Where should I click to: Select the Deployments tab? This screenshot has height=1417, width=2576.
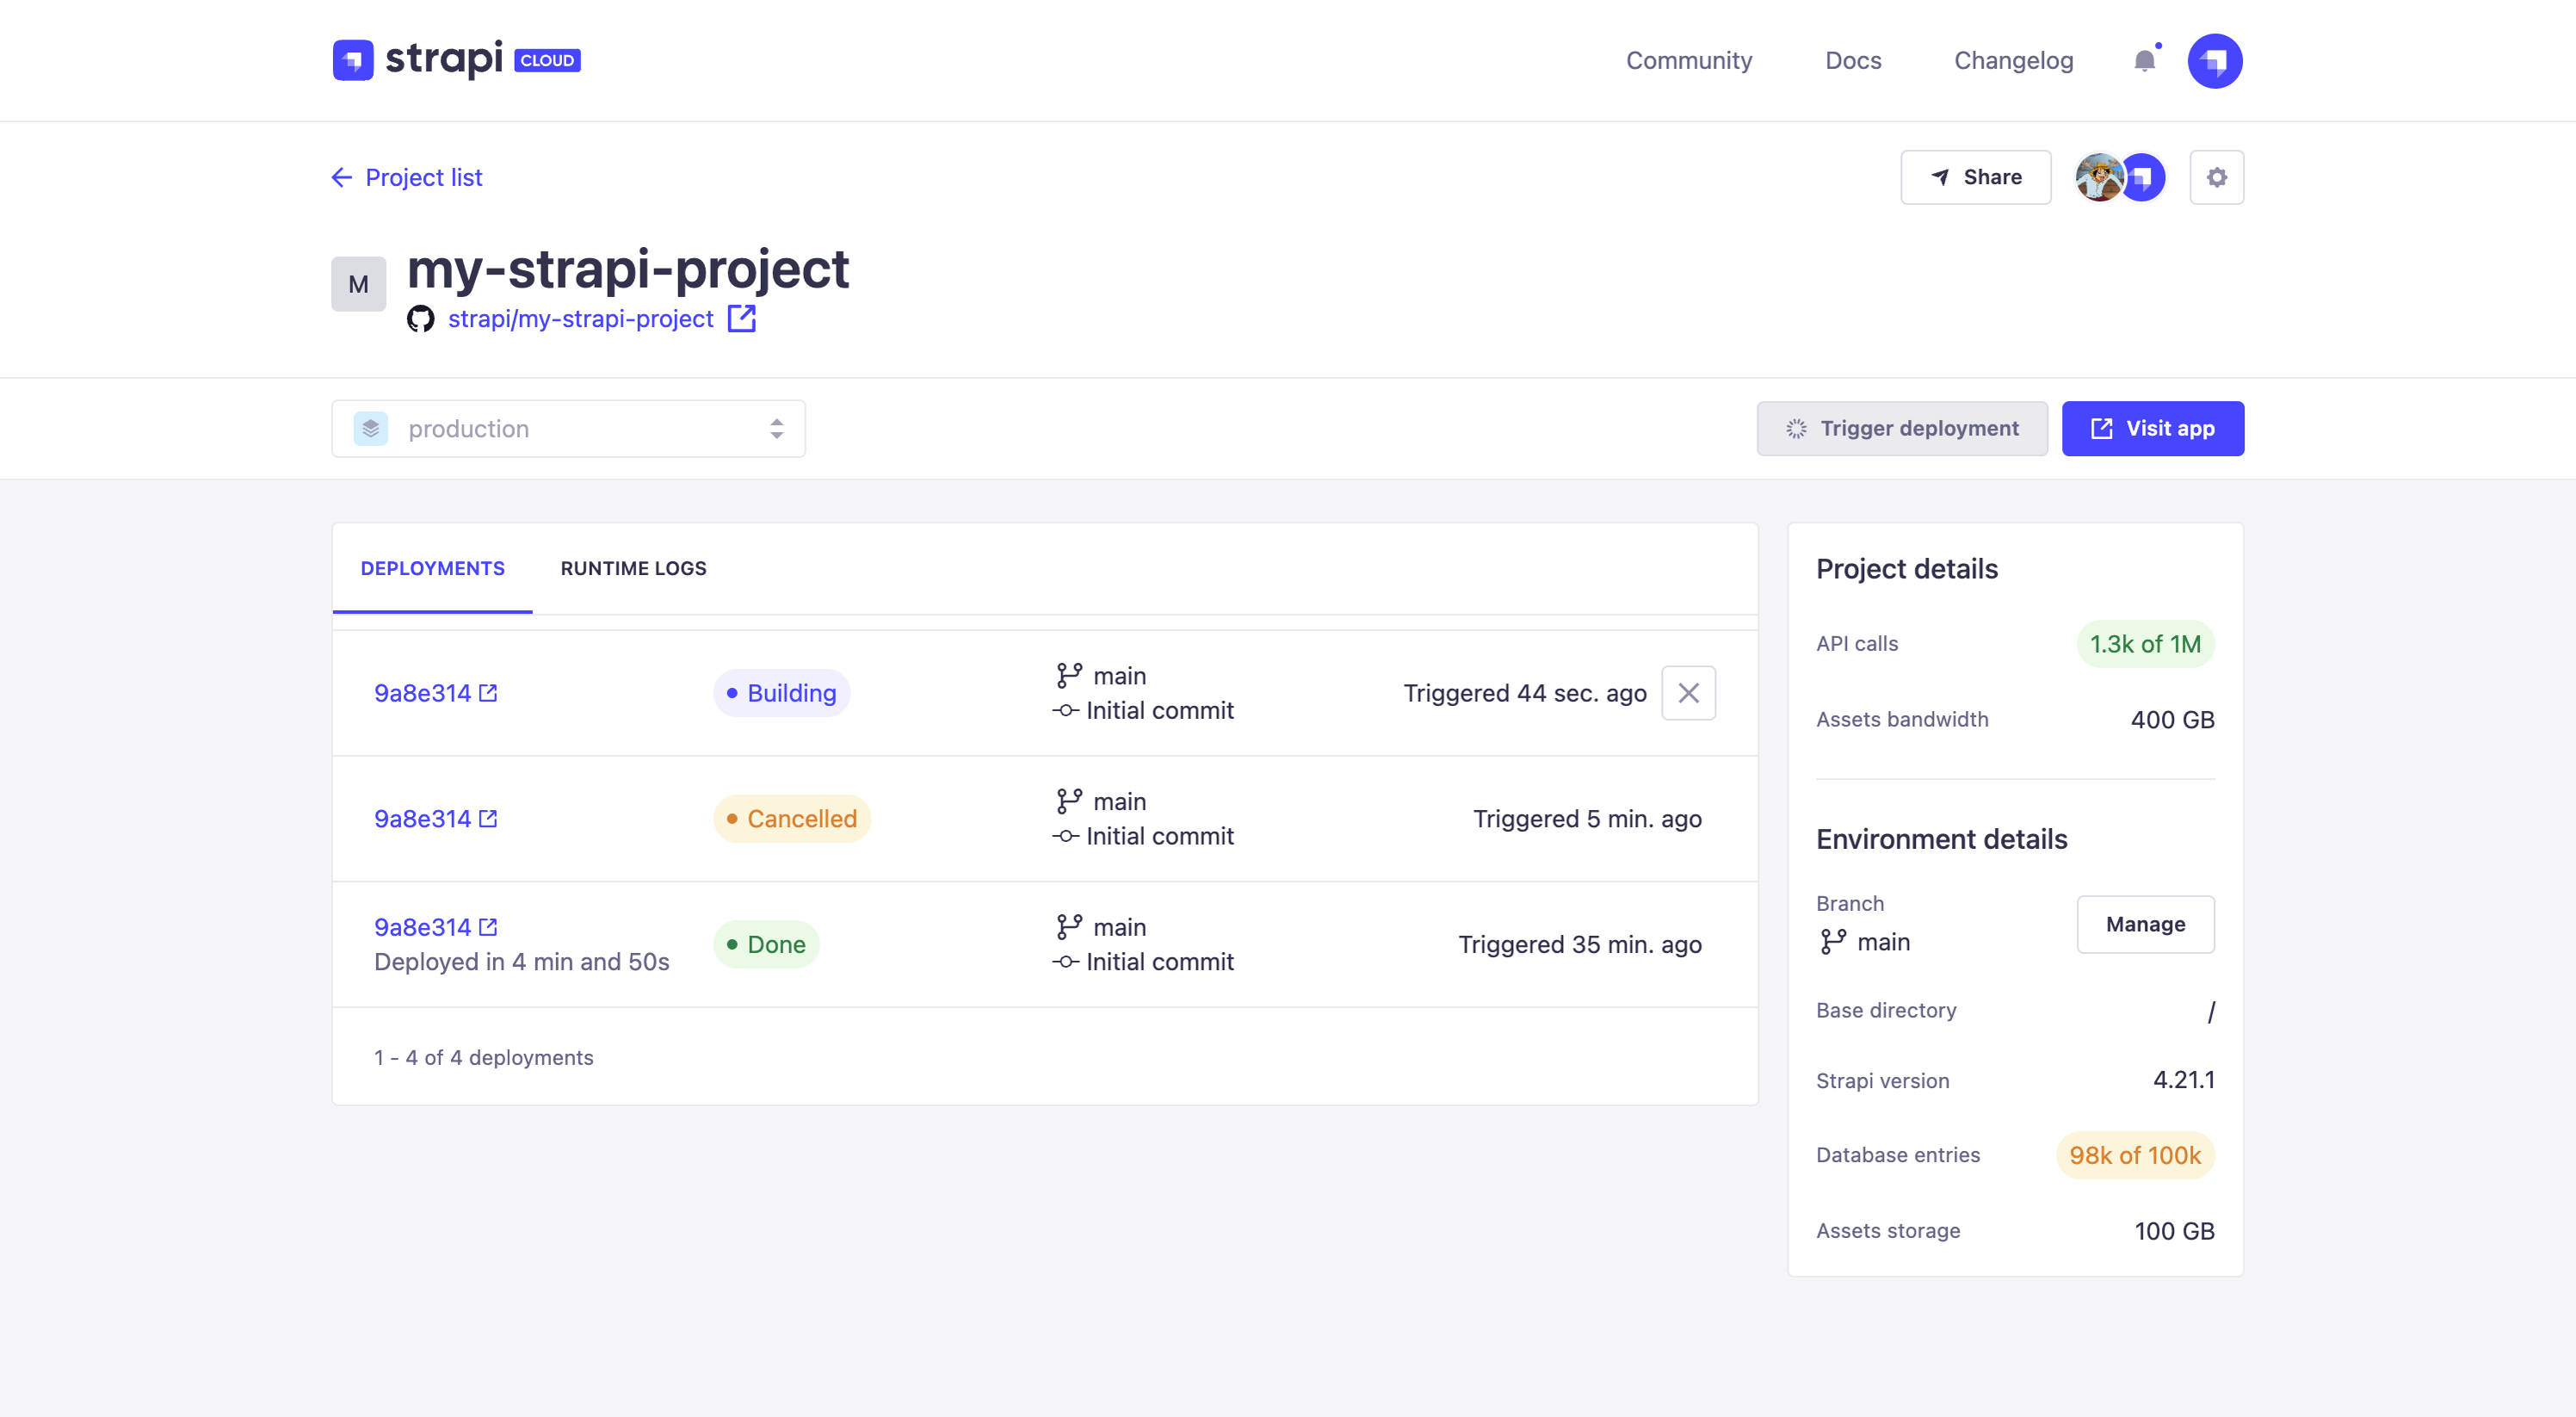(431, 567)
